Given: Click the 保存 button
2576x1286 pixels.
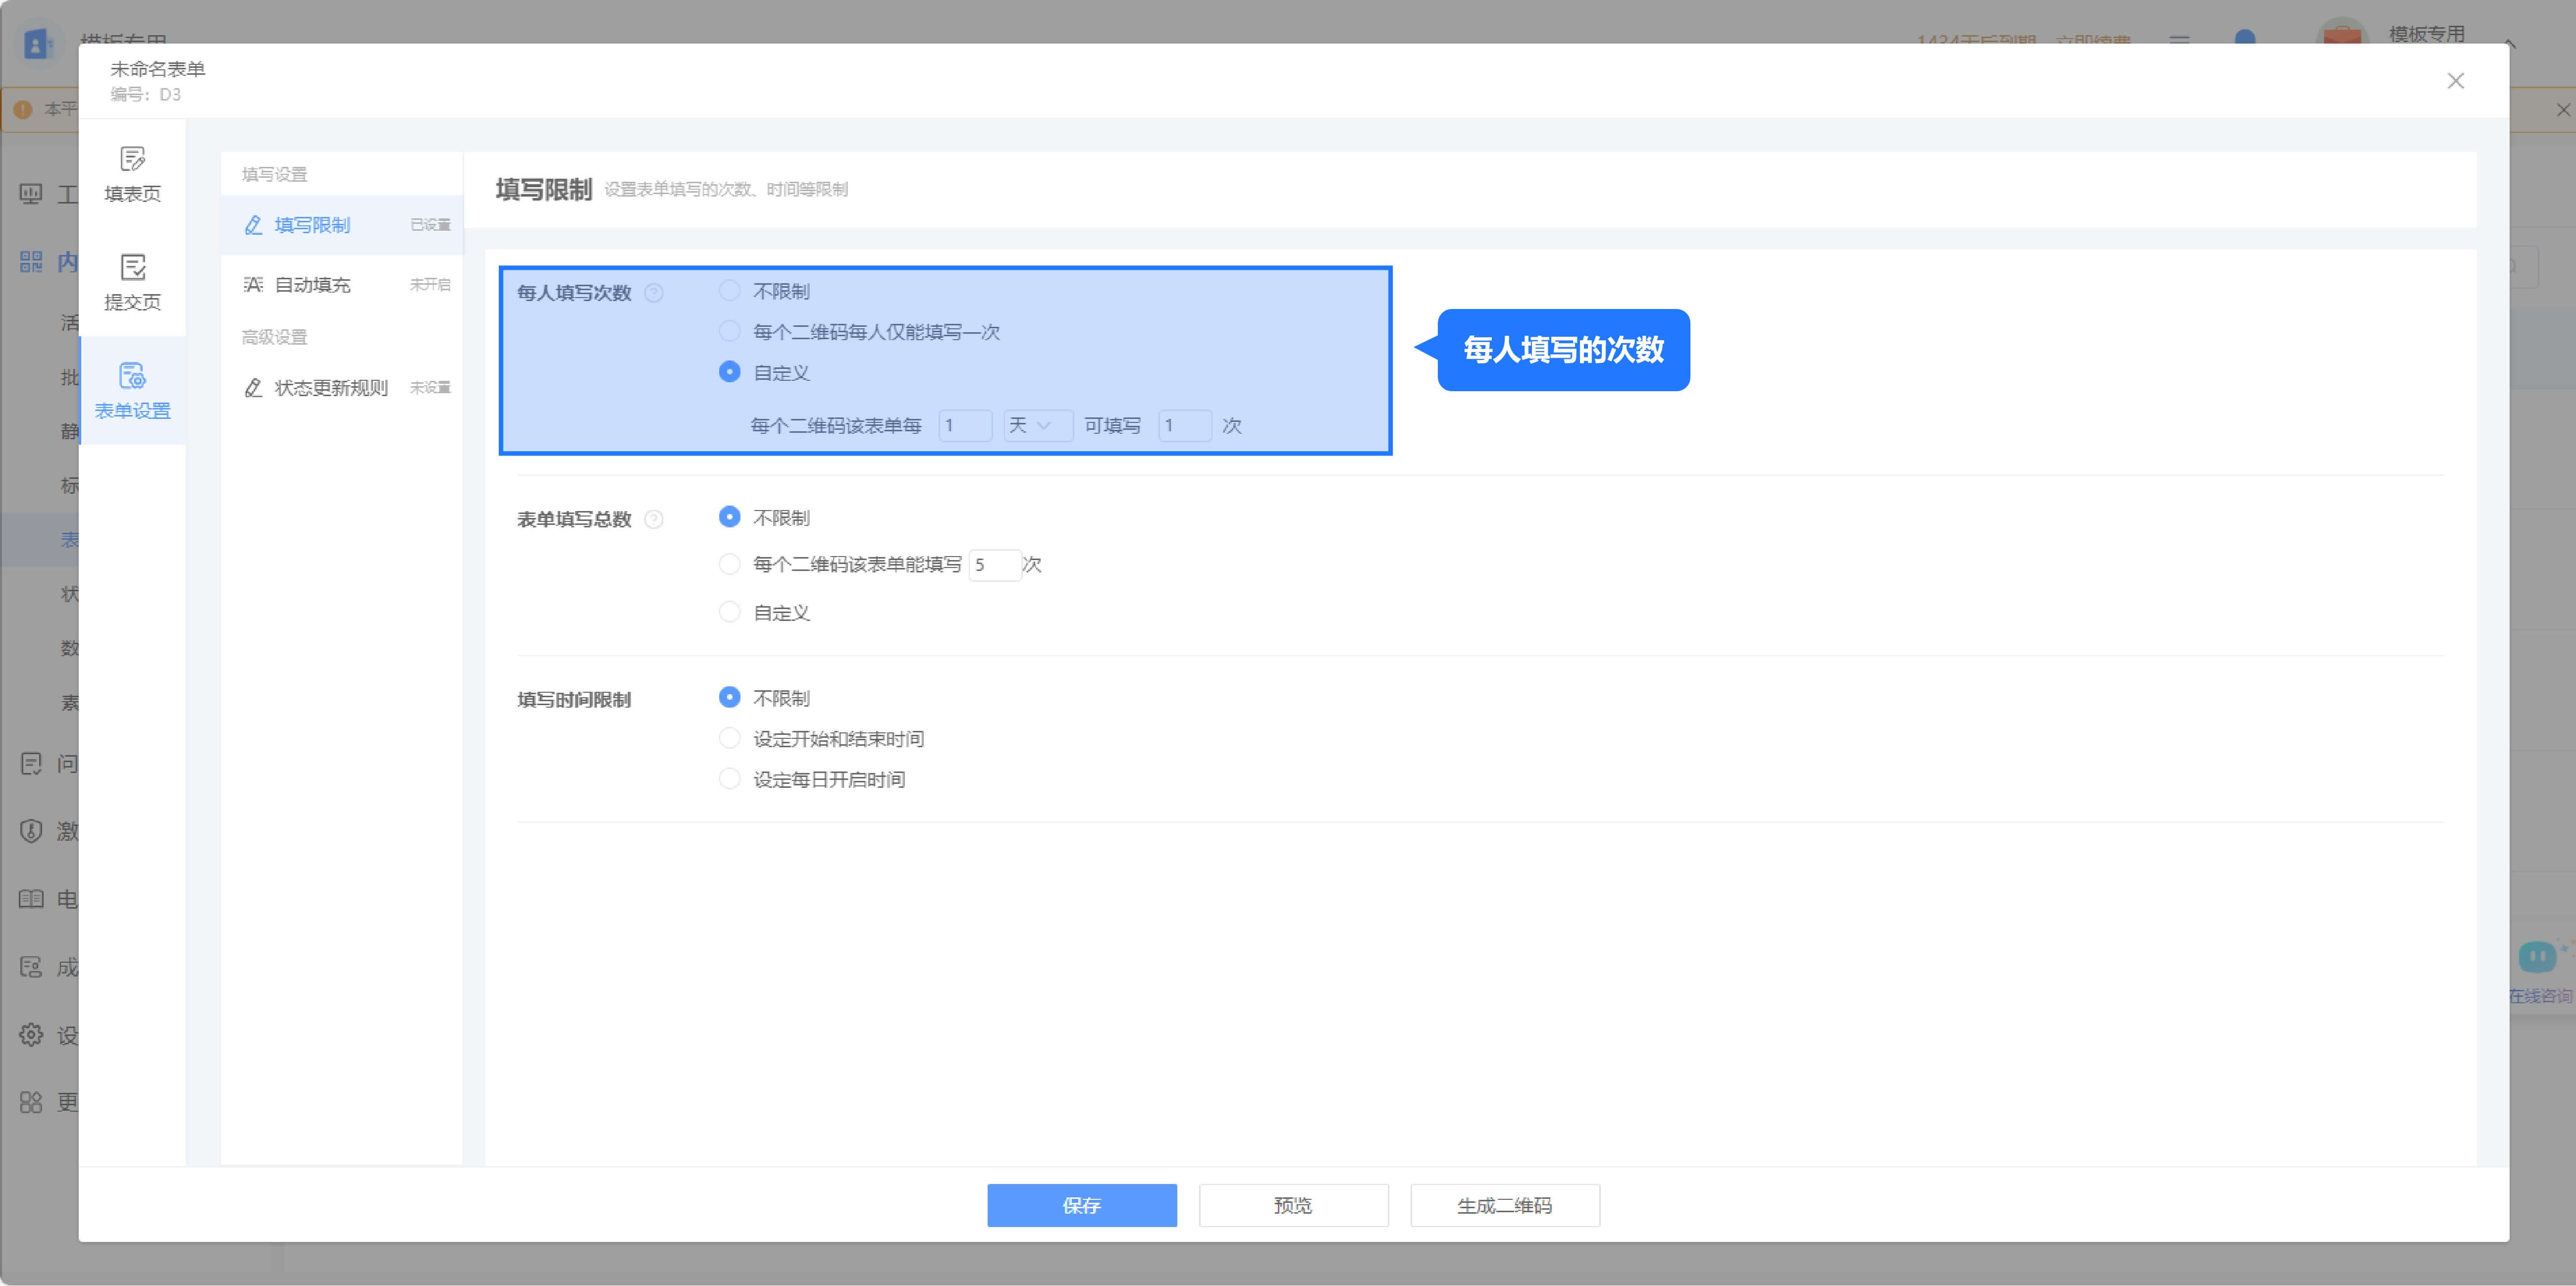Looking at the screenshot, I should [x=1081, y=1205].
